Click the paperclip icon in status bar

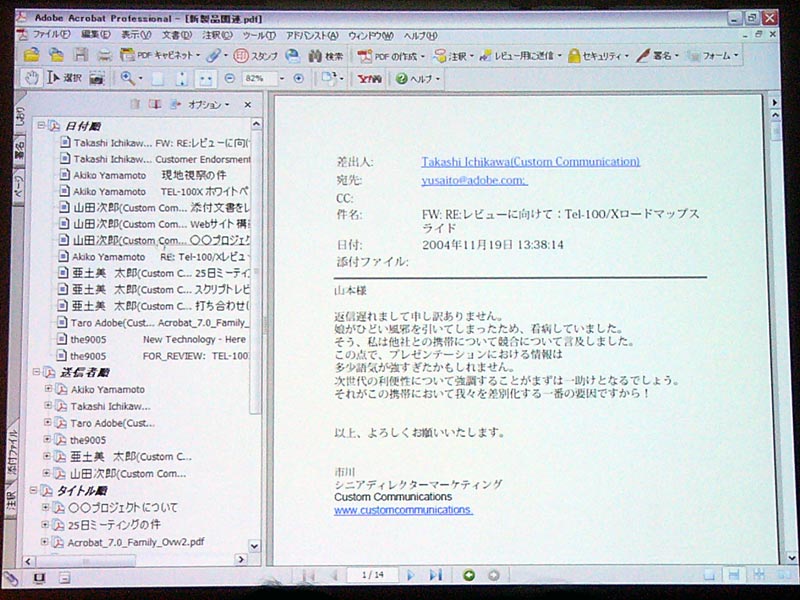pyautogui.click(x=12, y=579)
